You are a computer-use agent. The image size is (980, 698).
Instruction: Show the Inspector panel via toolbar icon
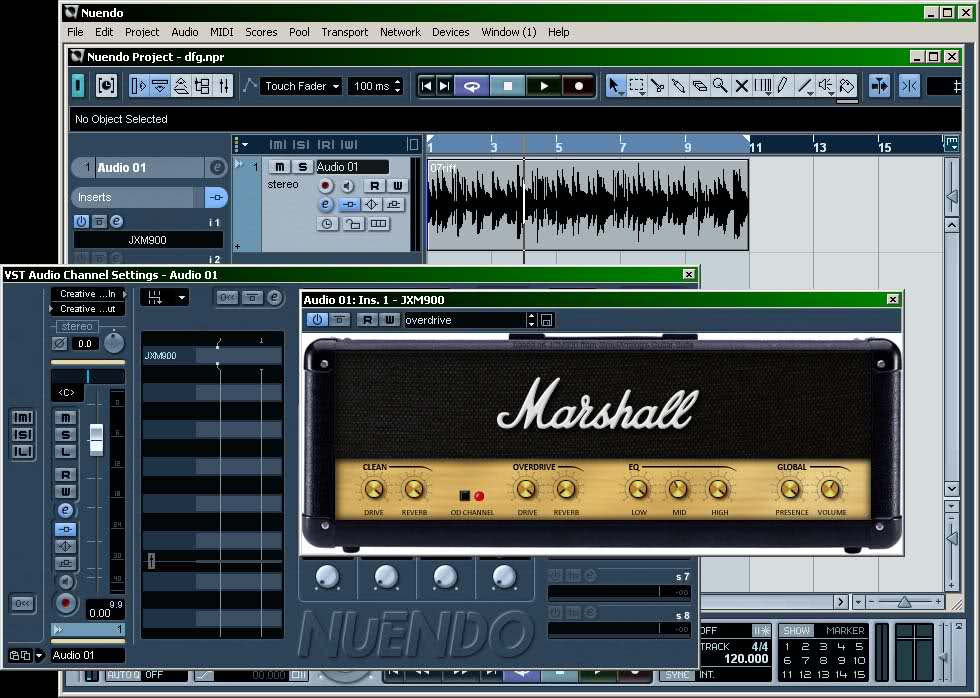coord(139,86)
